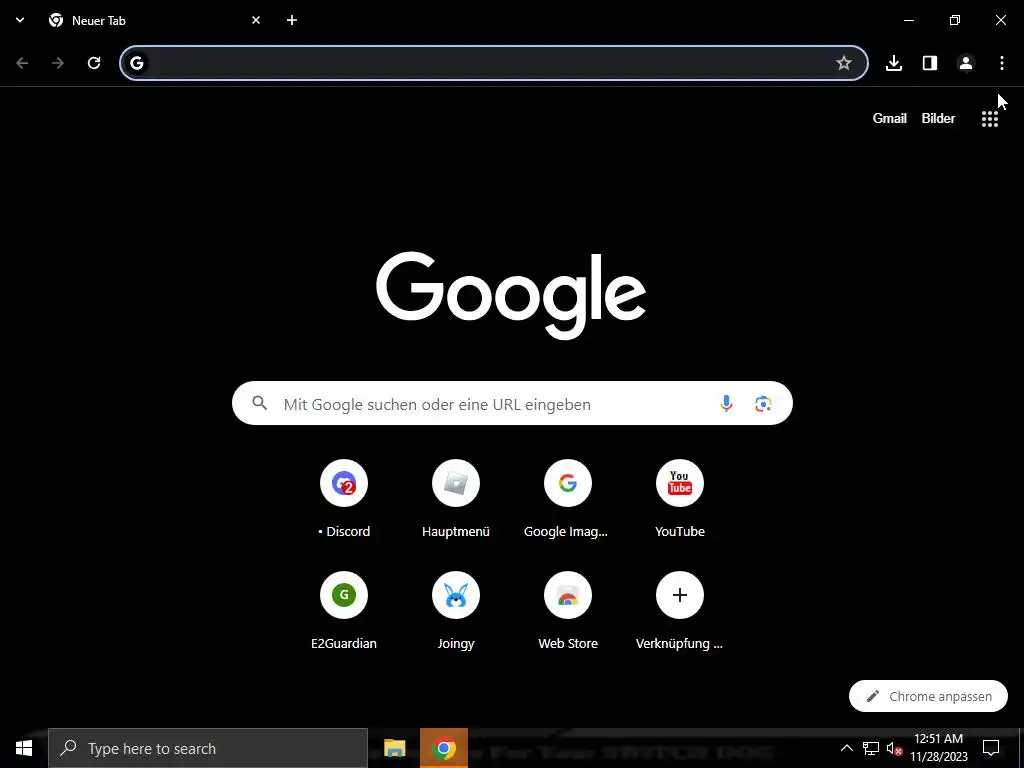Expand hidden system tray icons
This screenshot has width=1024, height=768.
(846, 748)
